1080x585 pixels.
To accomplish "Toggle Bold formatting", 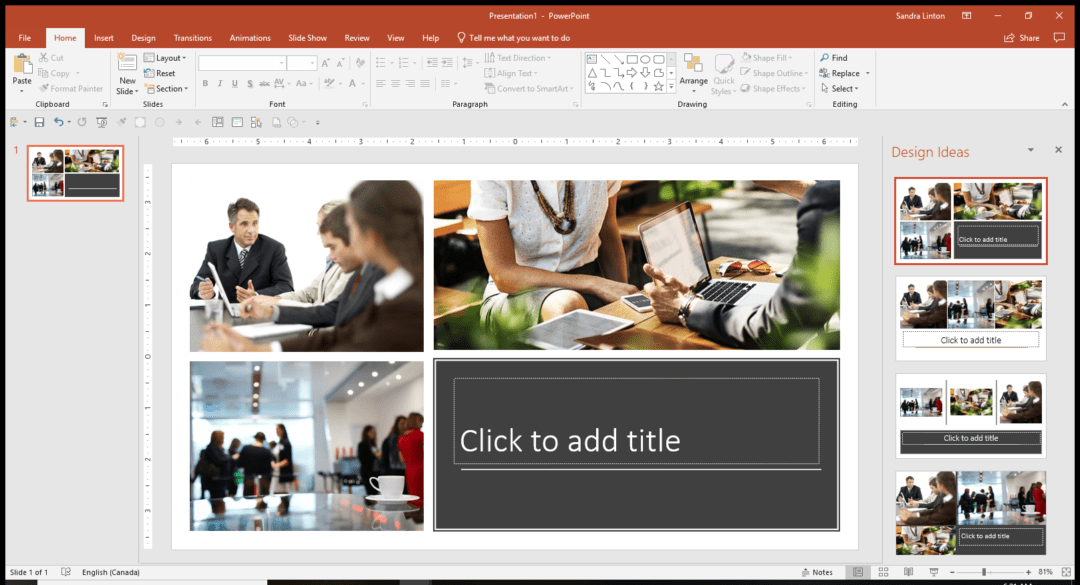I will coord(204,83).
